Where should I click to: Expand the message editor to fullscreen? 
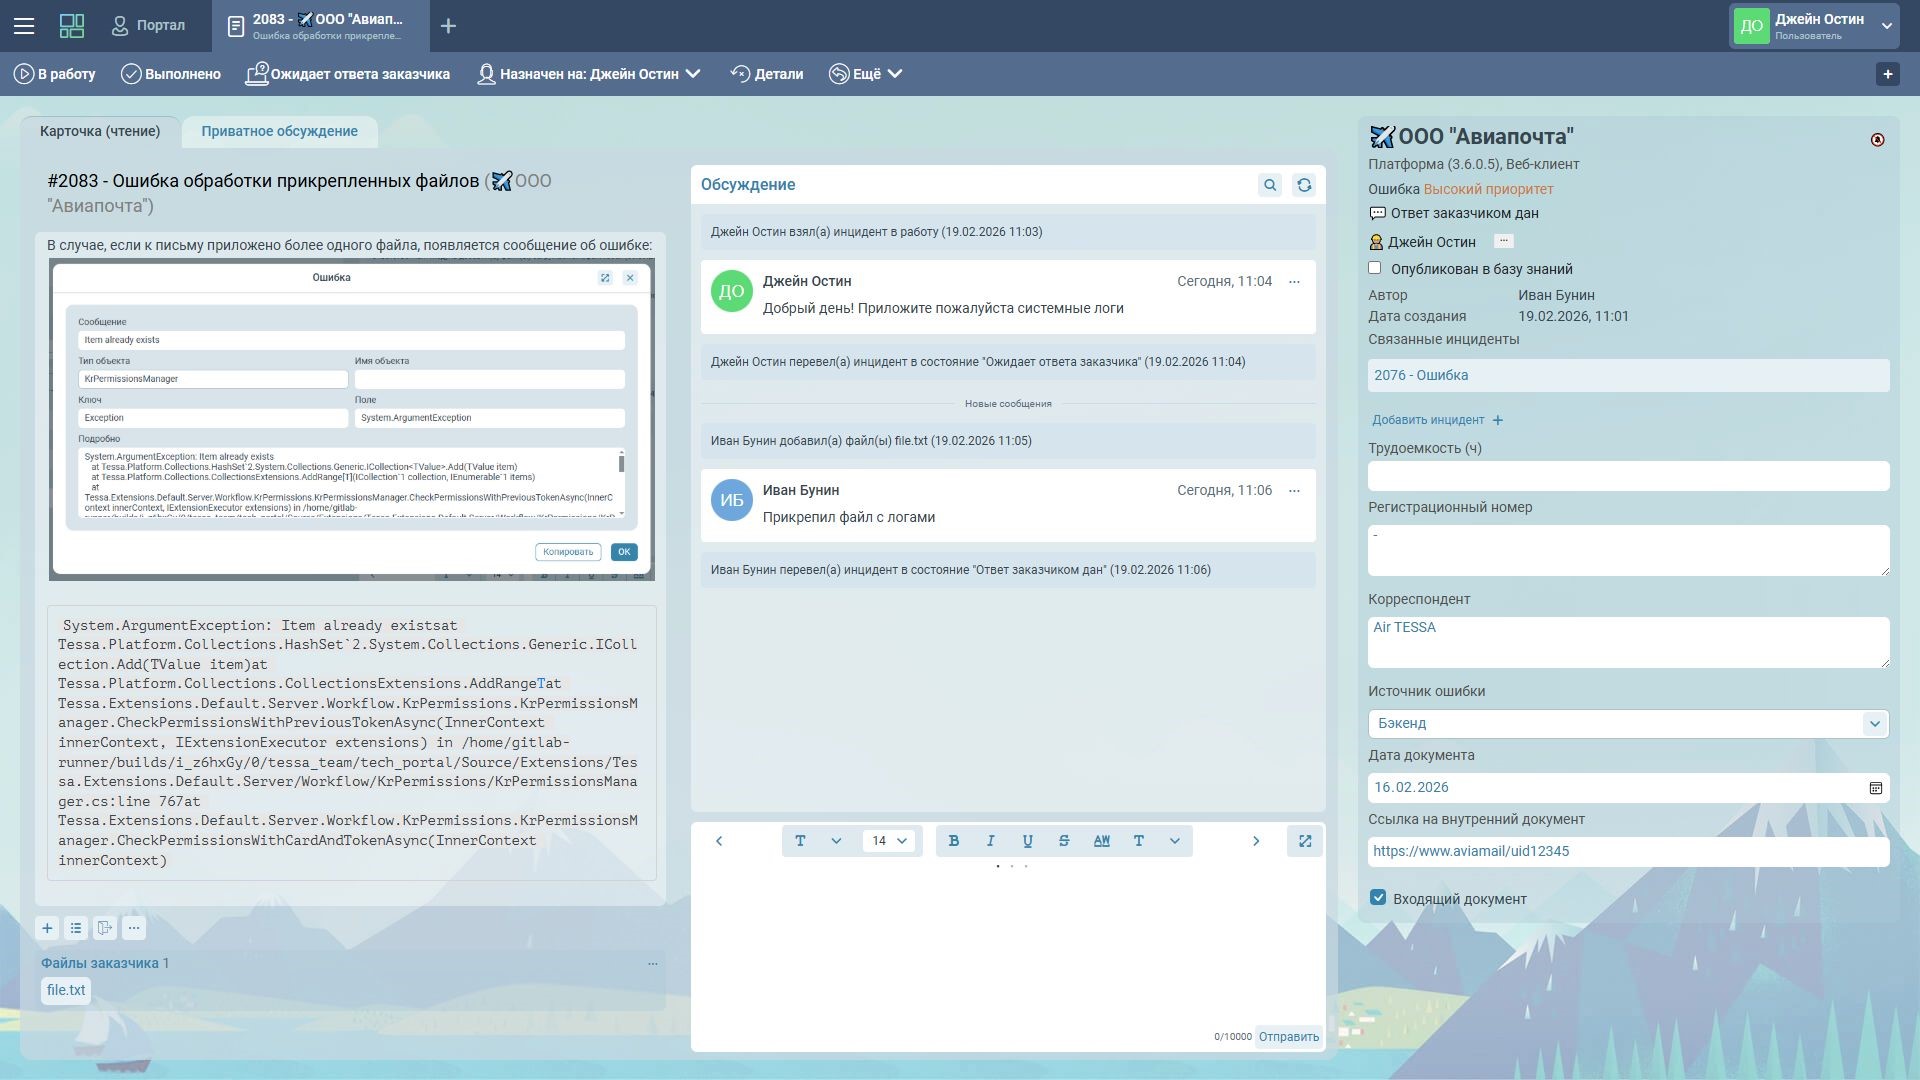[x=1305, y=841]
